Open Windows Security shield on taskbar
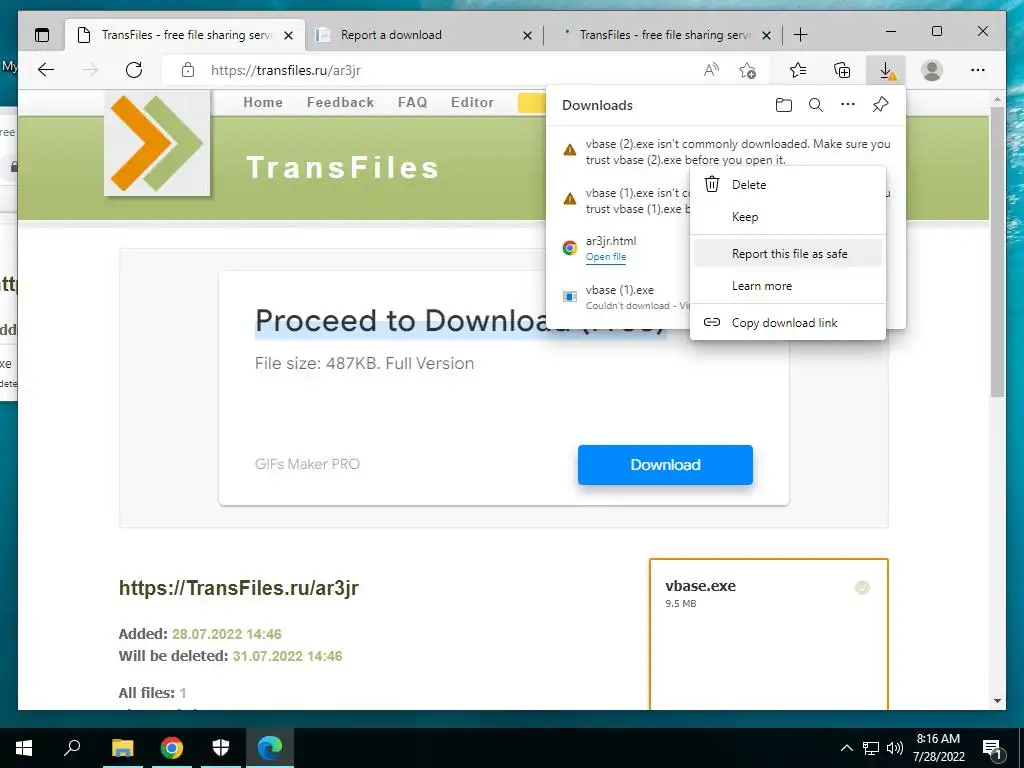The image size is (1024, 768). click(x=221, y=748)
